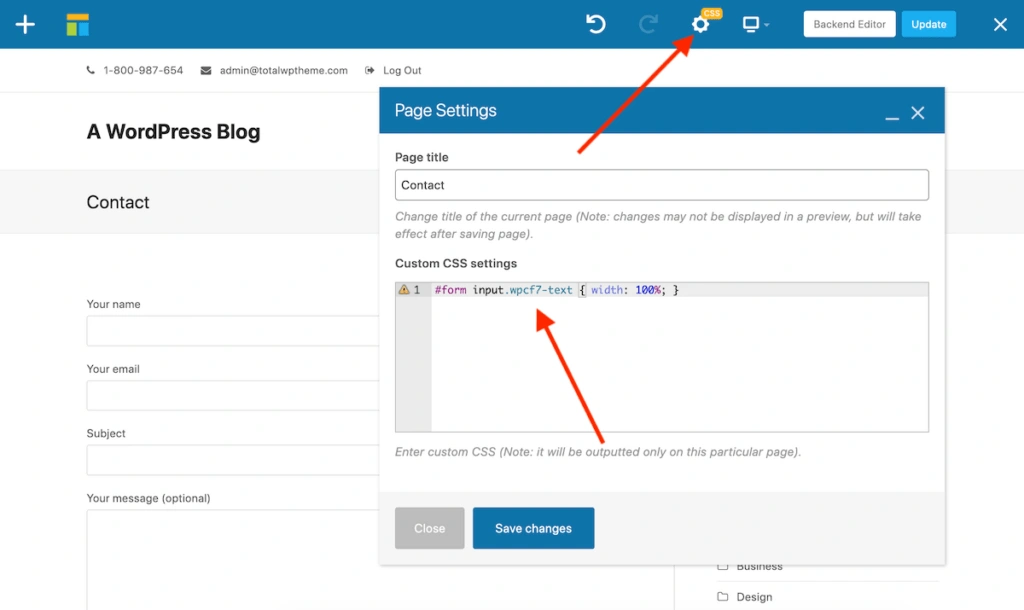The height and width of the screenshot is (610, 1024).
Task: Minimize the Page Settings panel
Action: [x=892, y=114]
